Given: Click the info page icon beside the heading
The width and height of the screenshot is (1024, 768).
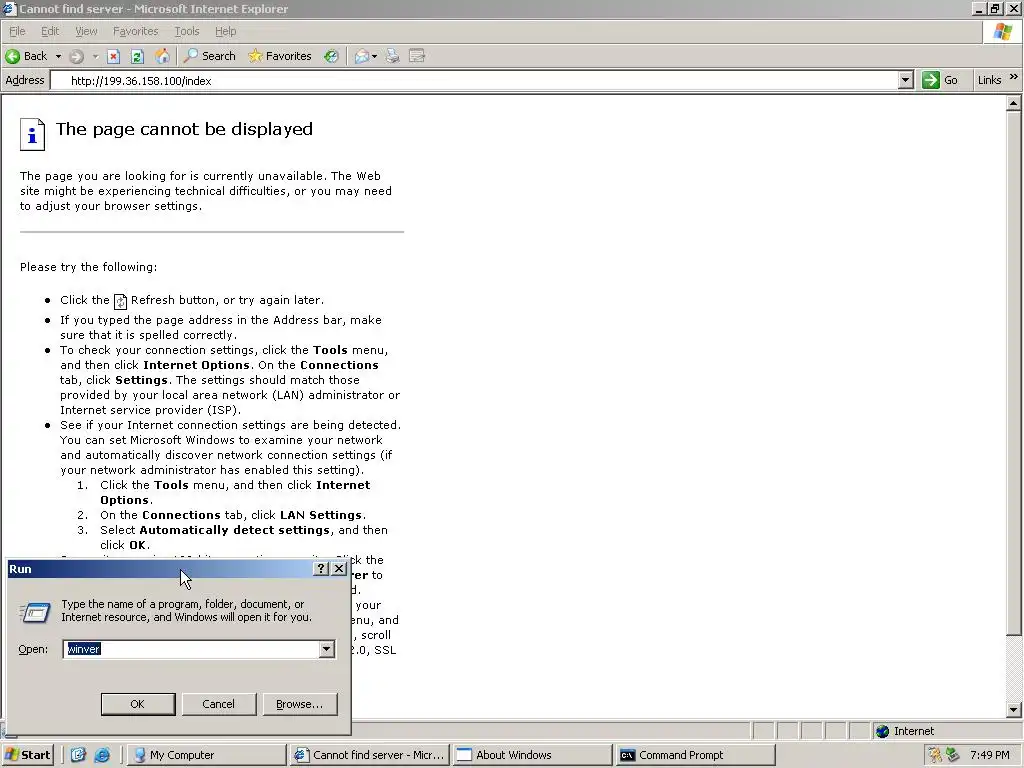Looking at the screenshot, I should coord(32,135).
